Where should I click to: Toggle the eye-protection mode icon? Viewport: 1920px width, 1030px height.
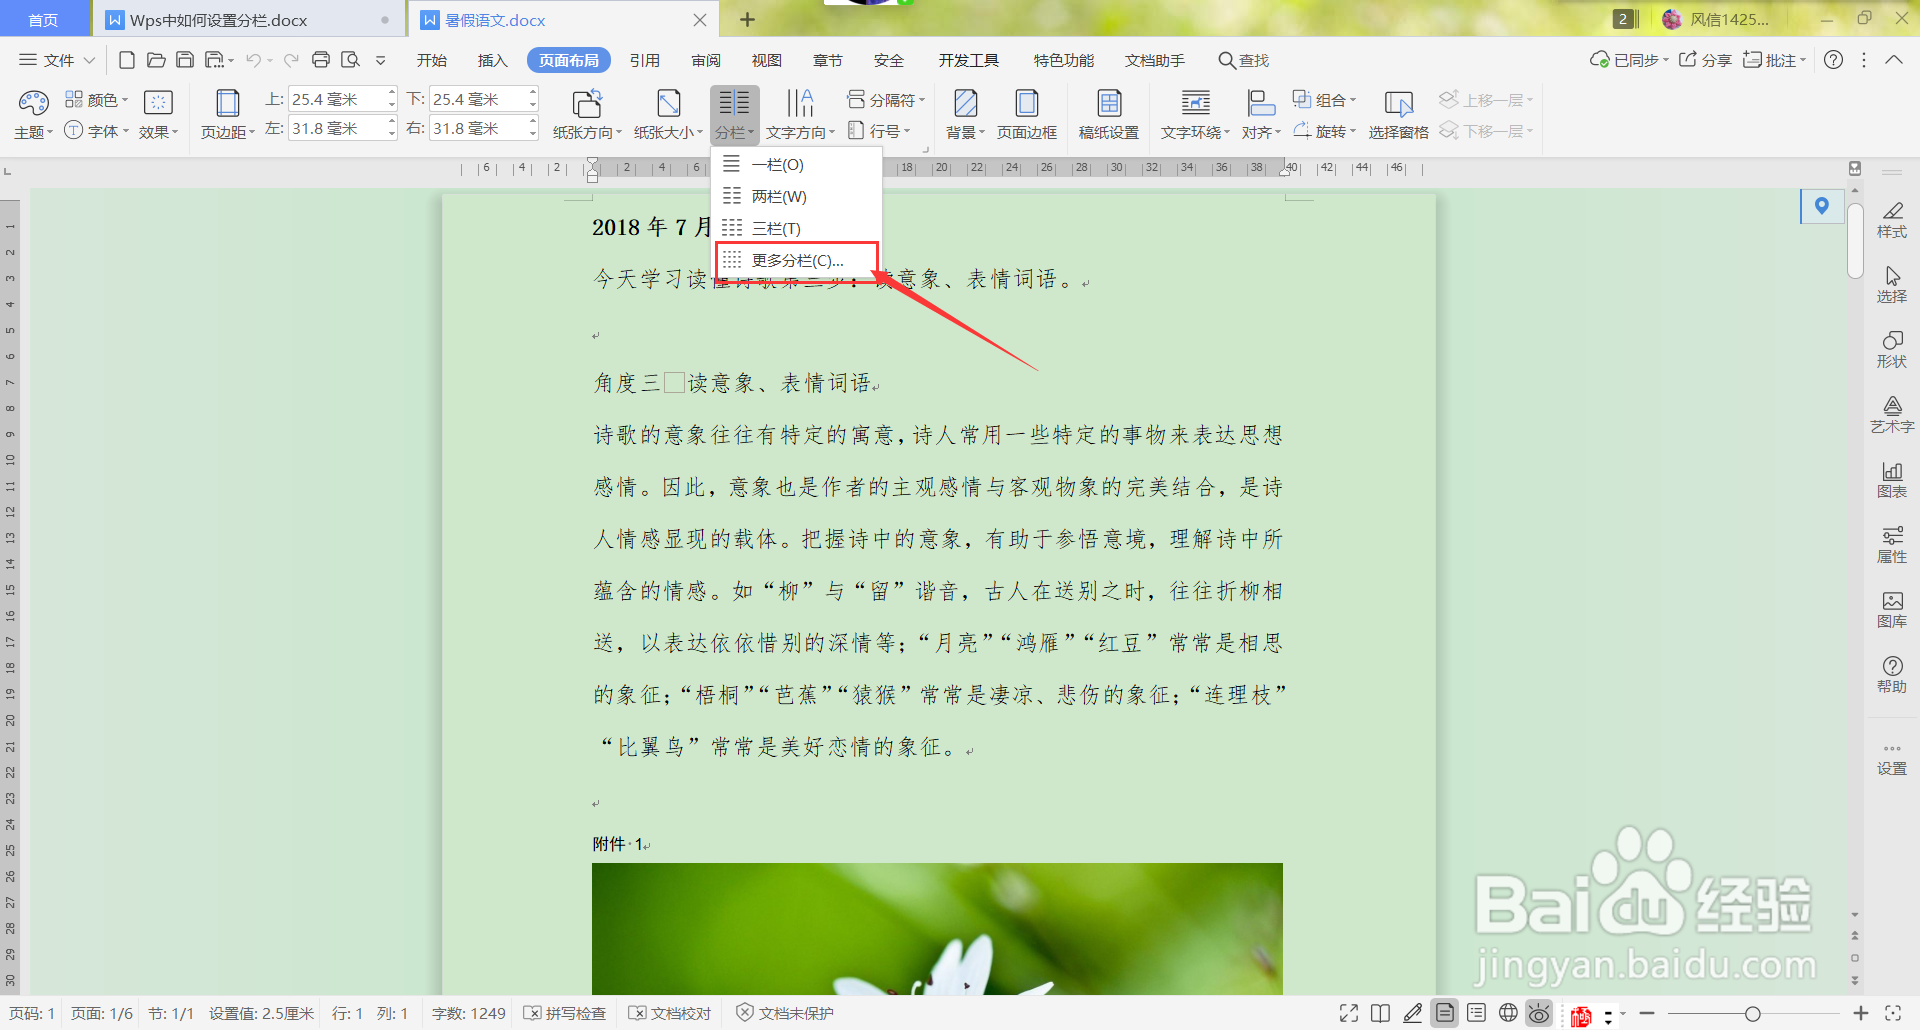coord(1538,1012)
